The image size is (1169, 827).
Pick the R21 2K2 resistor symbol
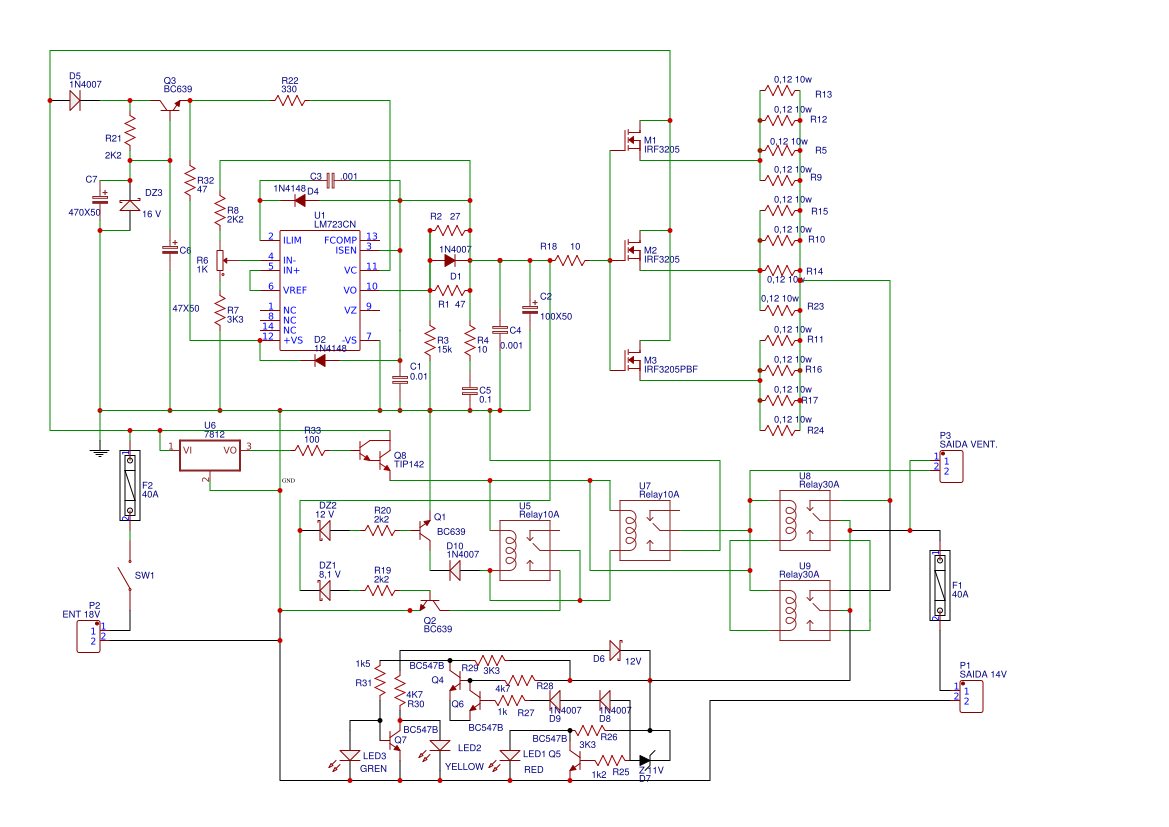130,131
